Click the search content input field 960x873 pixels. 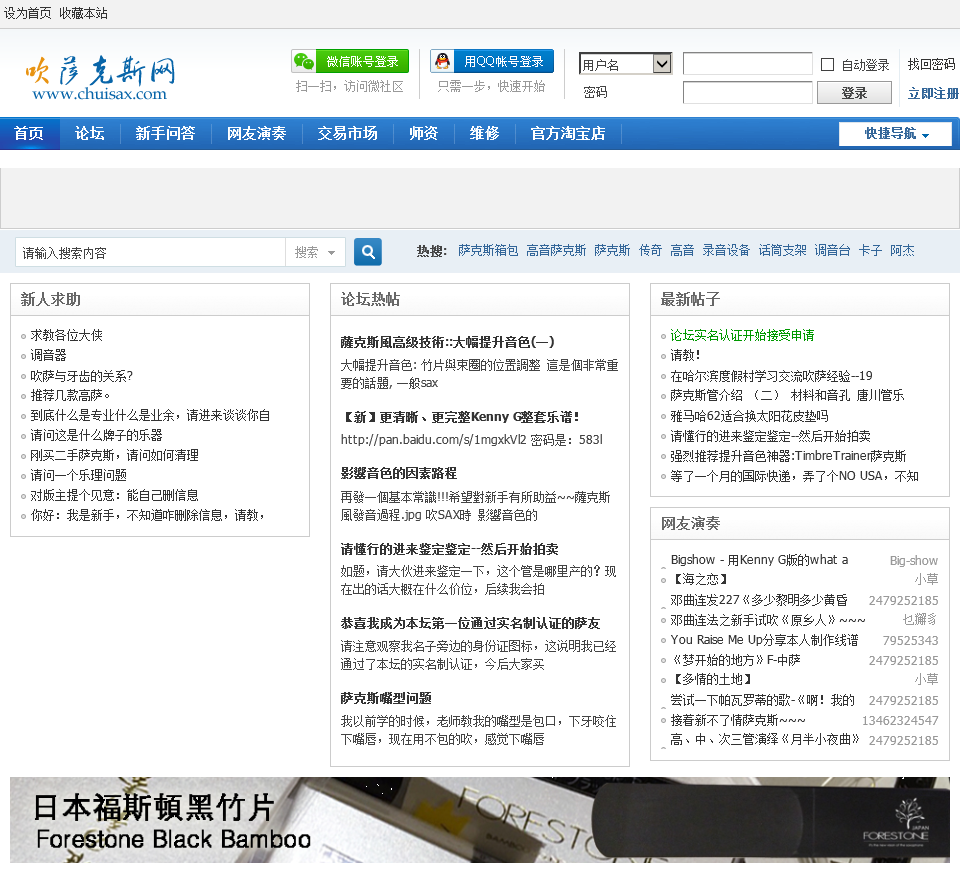[x=150, y=253]
